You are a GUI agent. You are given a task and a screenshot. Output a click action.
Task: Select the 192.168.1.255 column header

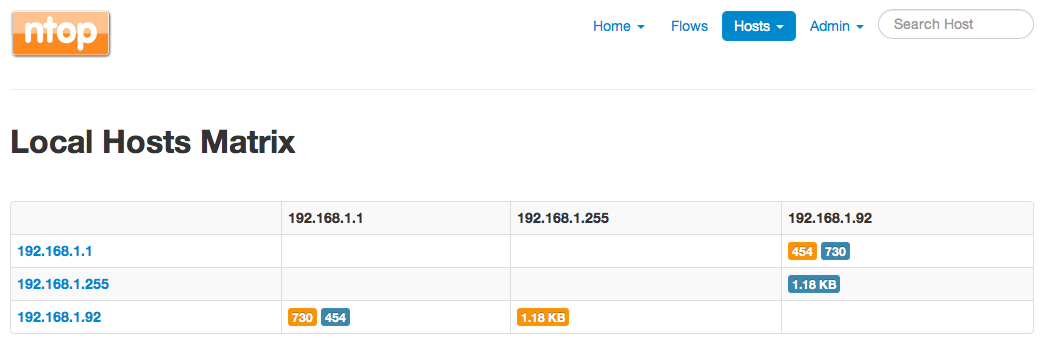coord(563,218)
